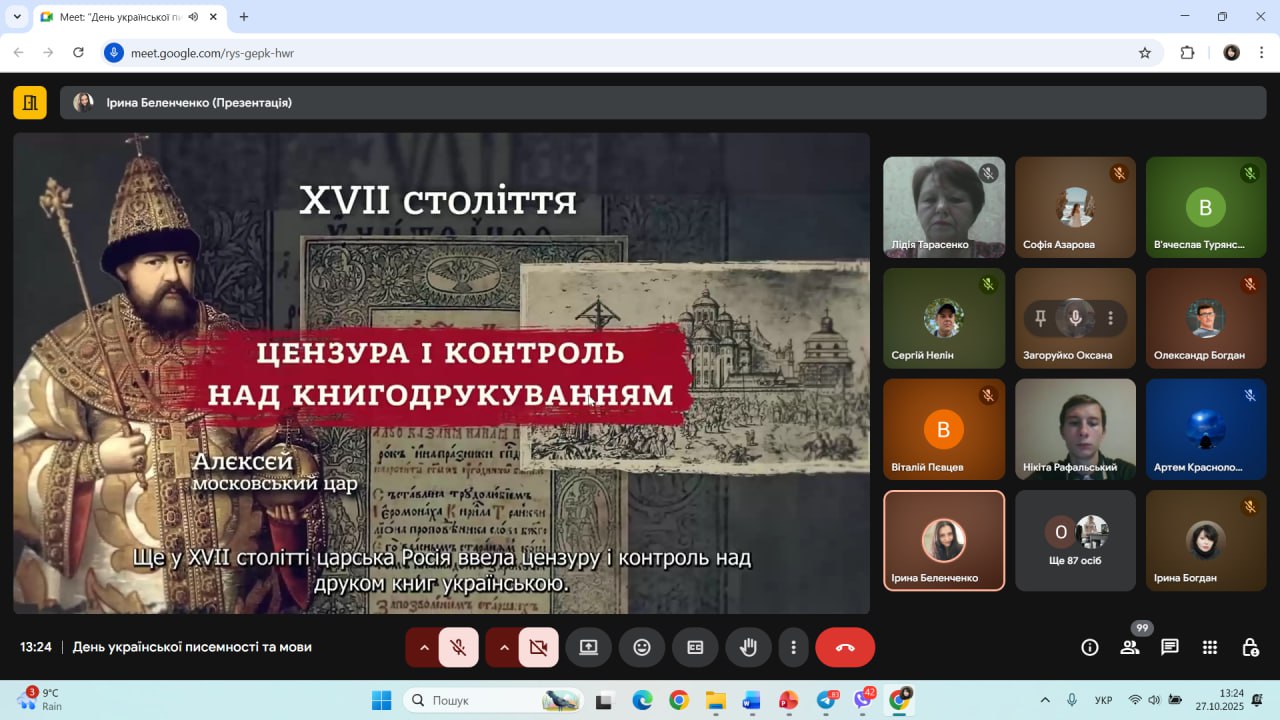Click the share screen (present now) button
Image resolution: width=1280 pixels, height=720 pixels.
coord(588,647)
